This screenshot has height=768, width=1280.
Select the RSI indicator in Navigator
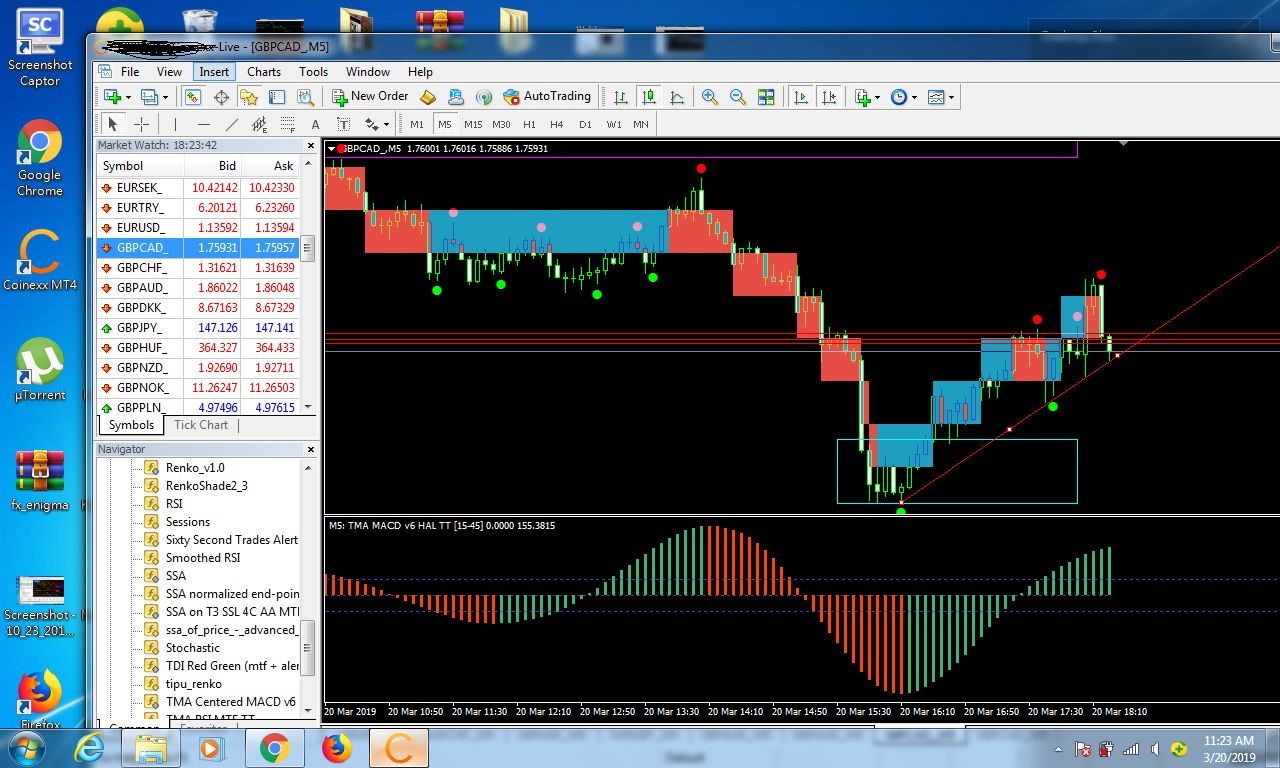click(174, 504)
